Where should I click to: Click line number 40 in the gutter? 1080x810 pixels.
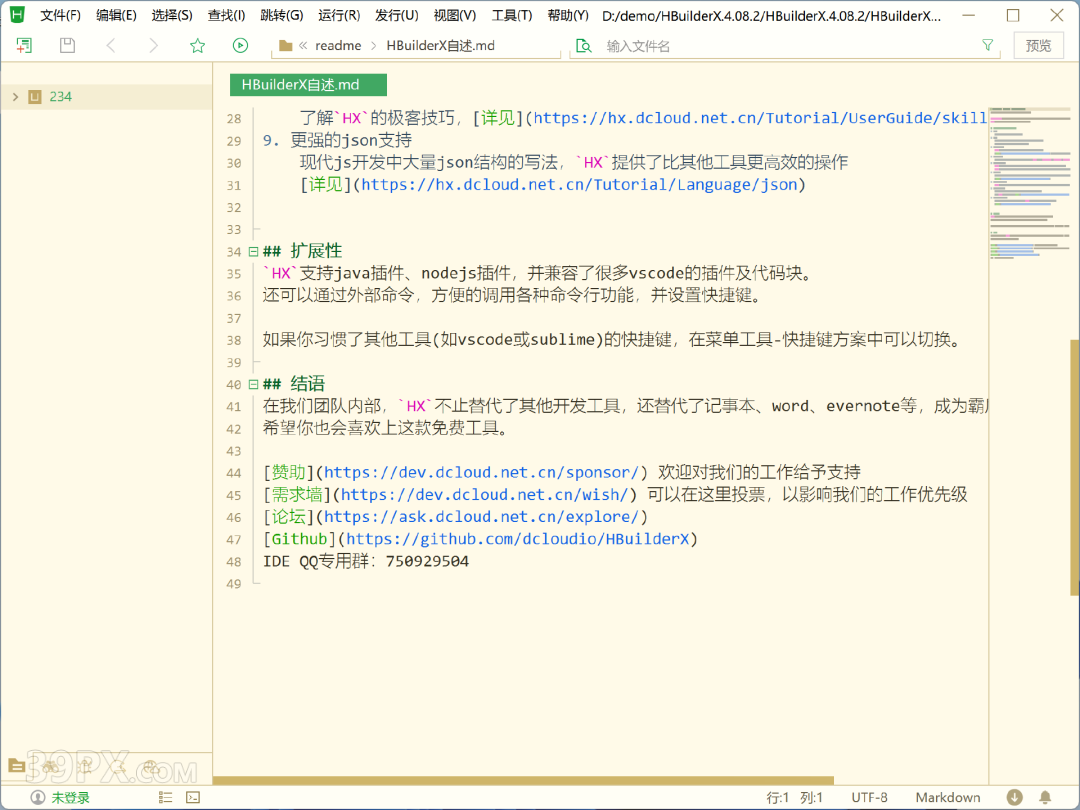pos(233,385)
